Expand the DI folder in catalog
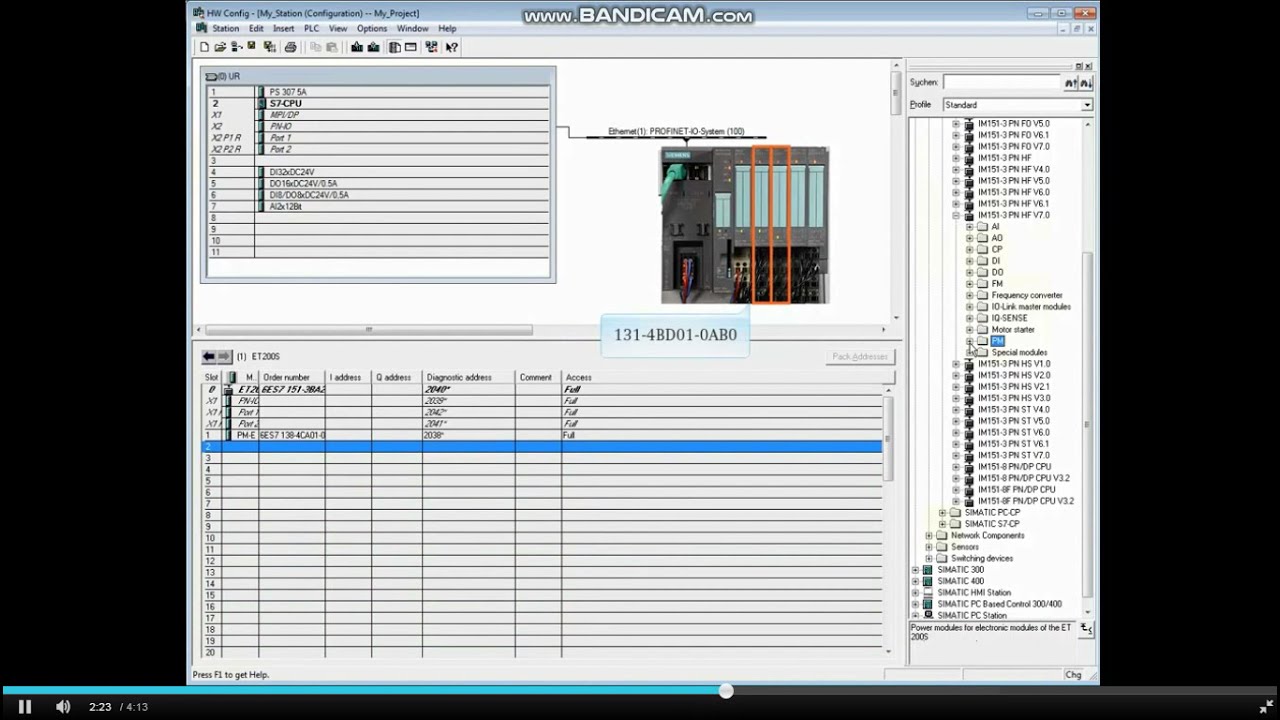The width and height of the screenshot is (1280, 720). (x=969, y=261)
